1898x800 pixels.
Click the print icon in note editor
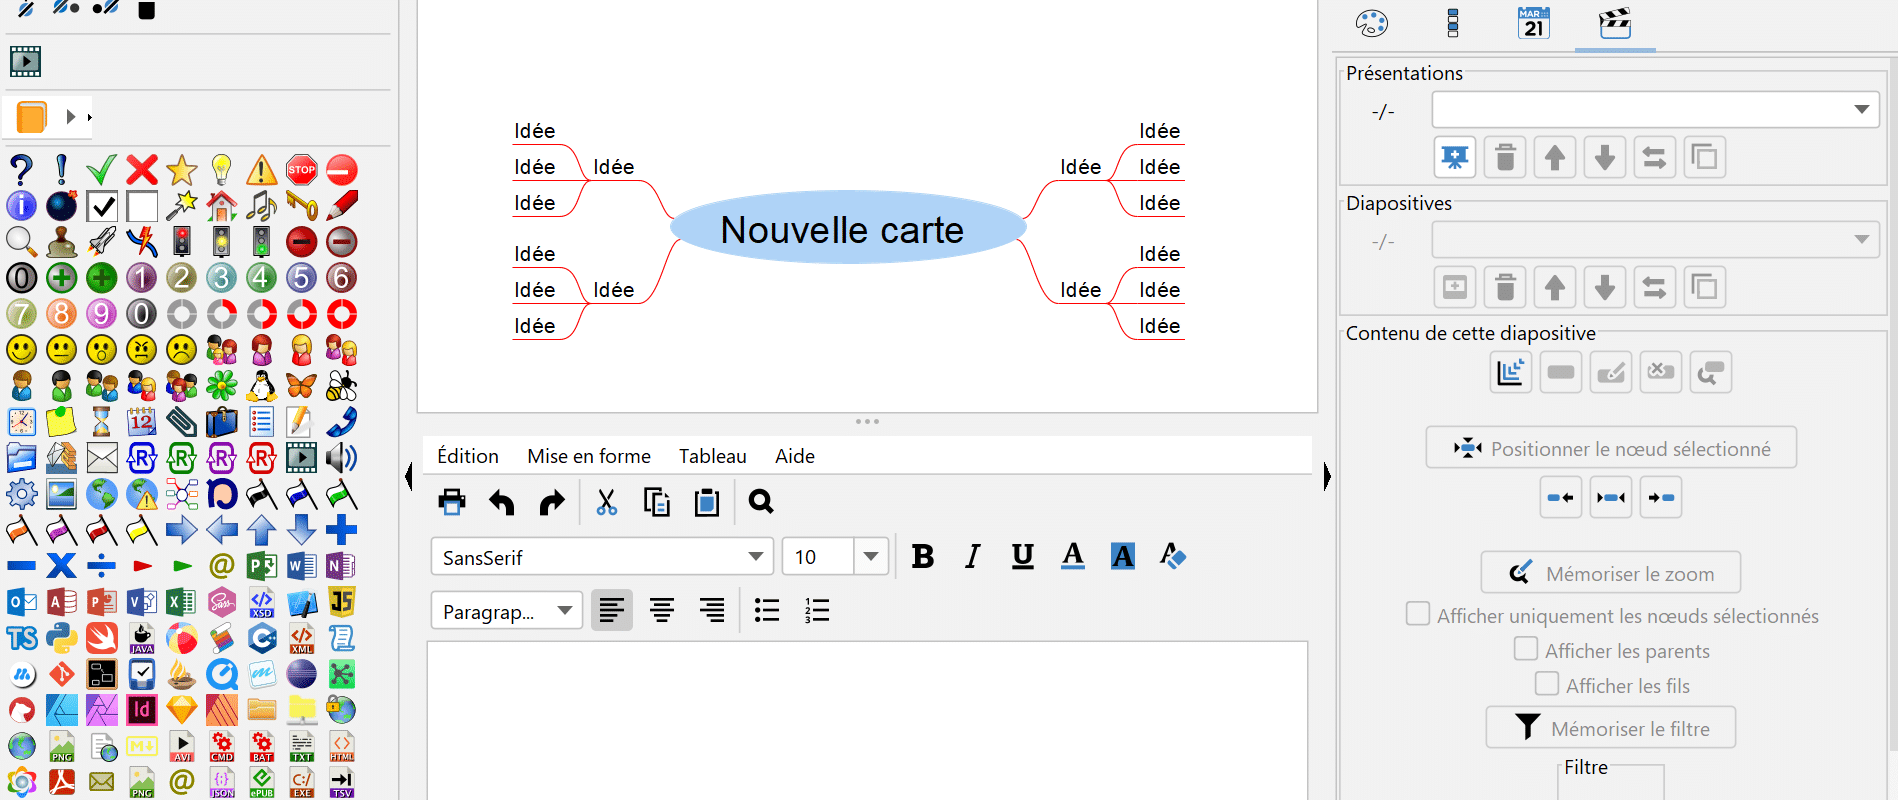tap(452, 502)
